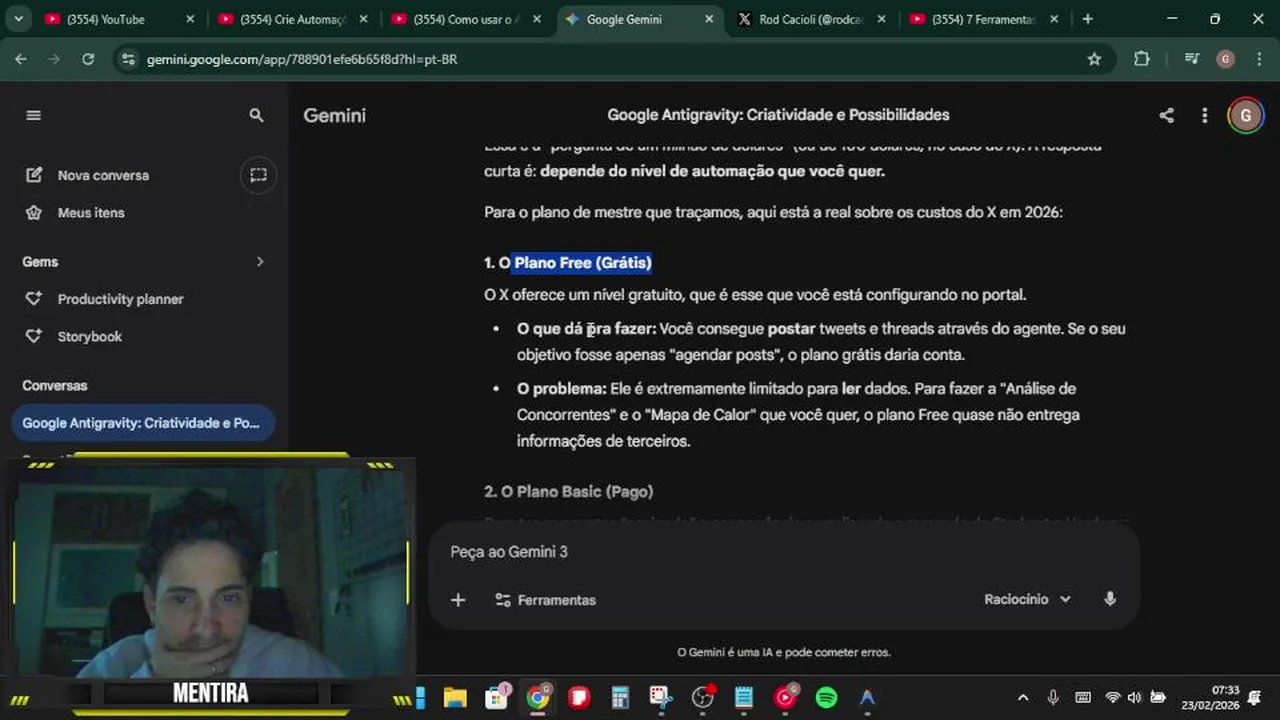The width and height of the screenshot is (1280, 720).
Task: Click the plus attach-file icon in prompt box
Action: (x=458, y=600)
